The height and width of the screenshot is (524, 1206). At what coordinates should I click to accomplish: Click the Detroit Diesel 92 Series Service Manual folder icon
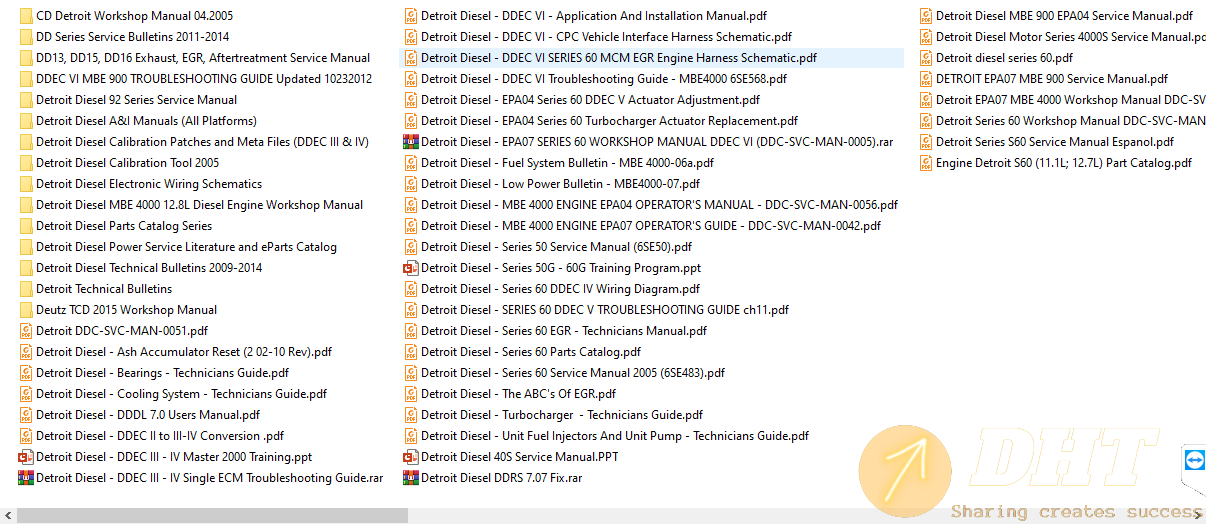pyautogui.click(x=26, y=100)
